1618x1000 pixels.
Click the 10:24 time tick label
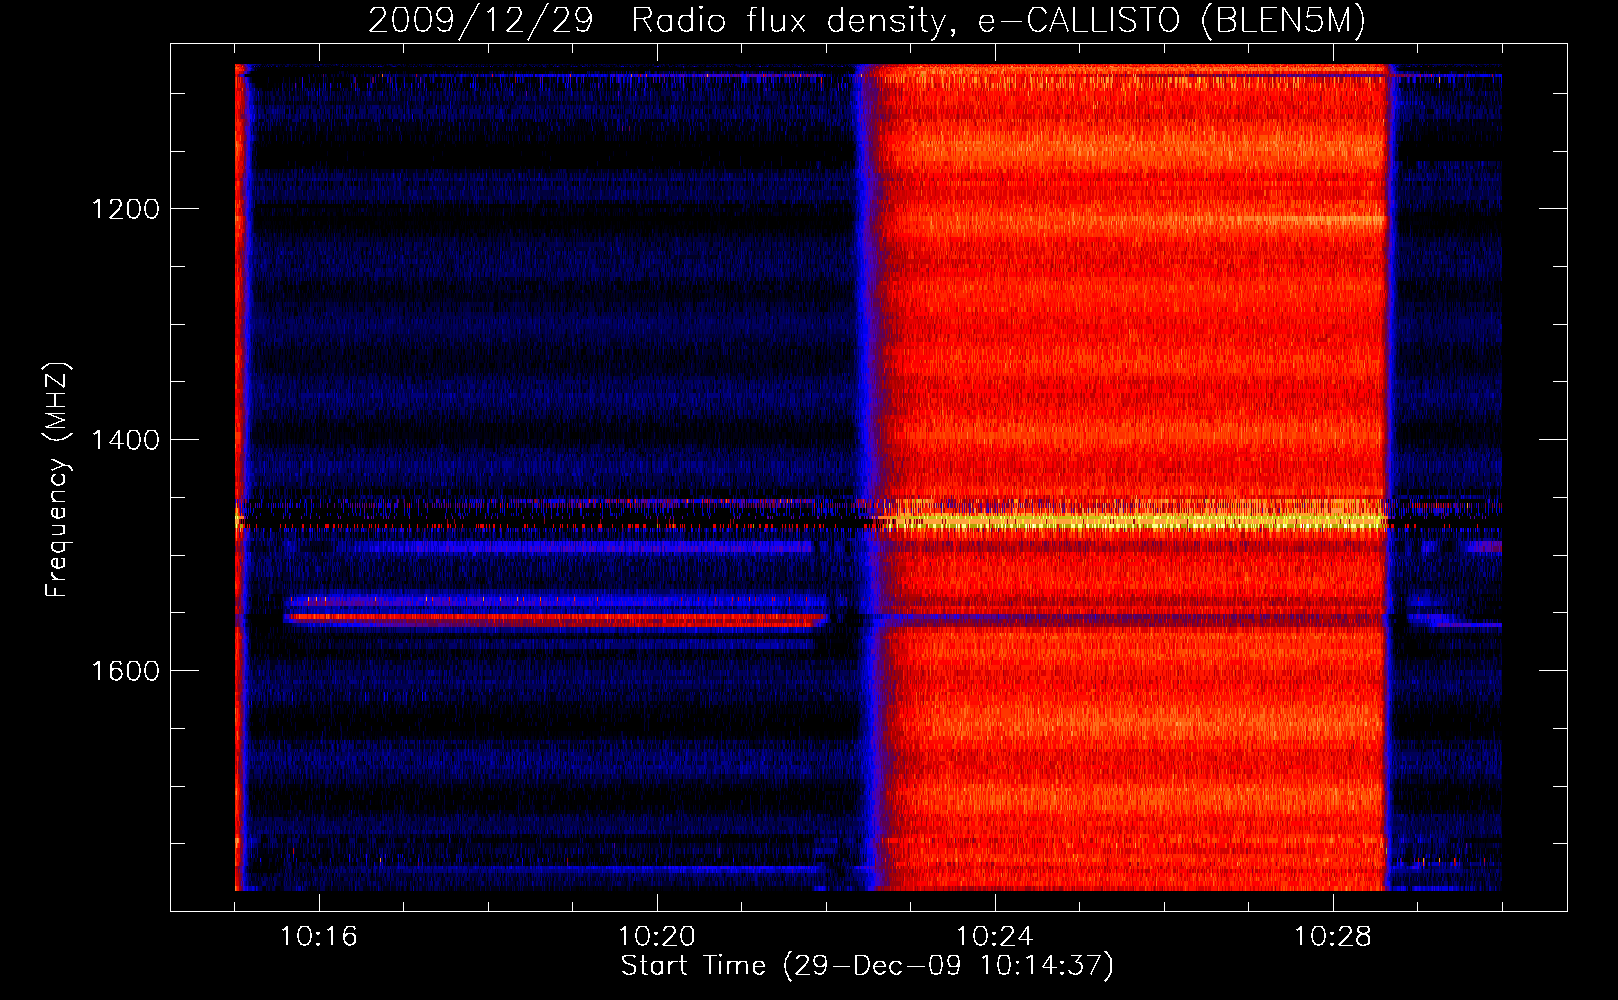click(x=995, y=937)
